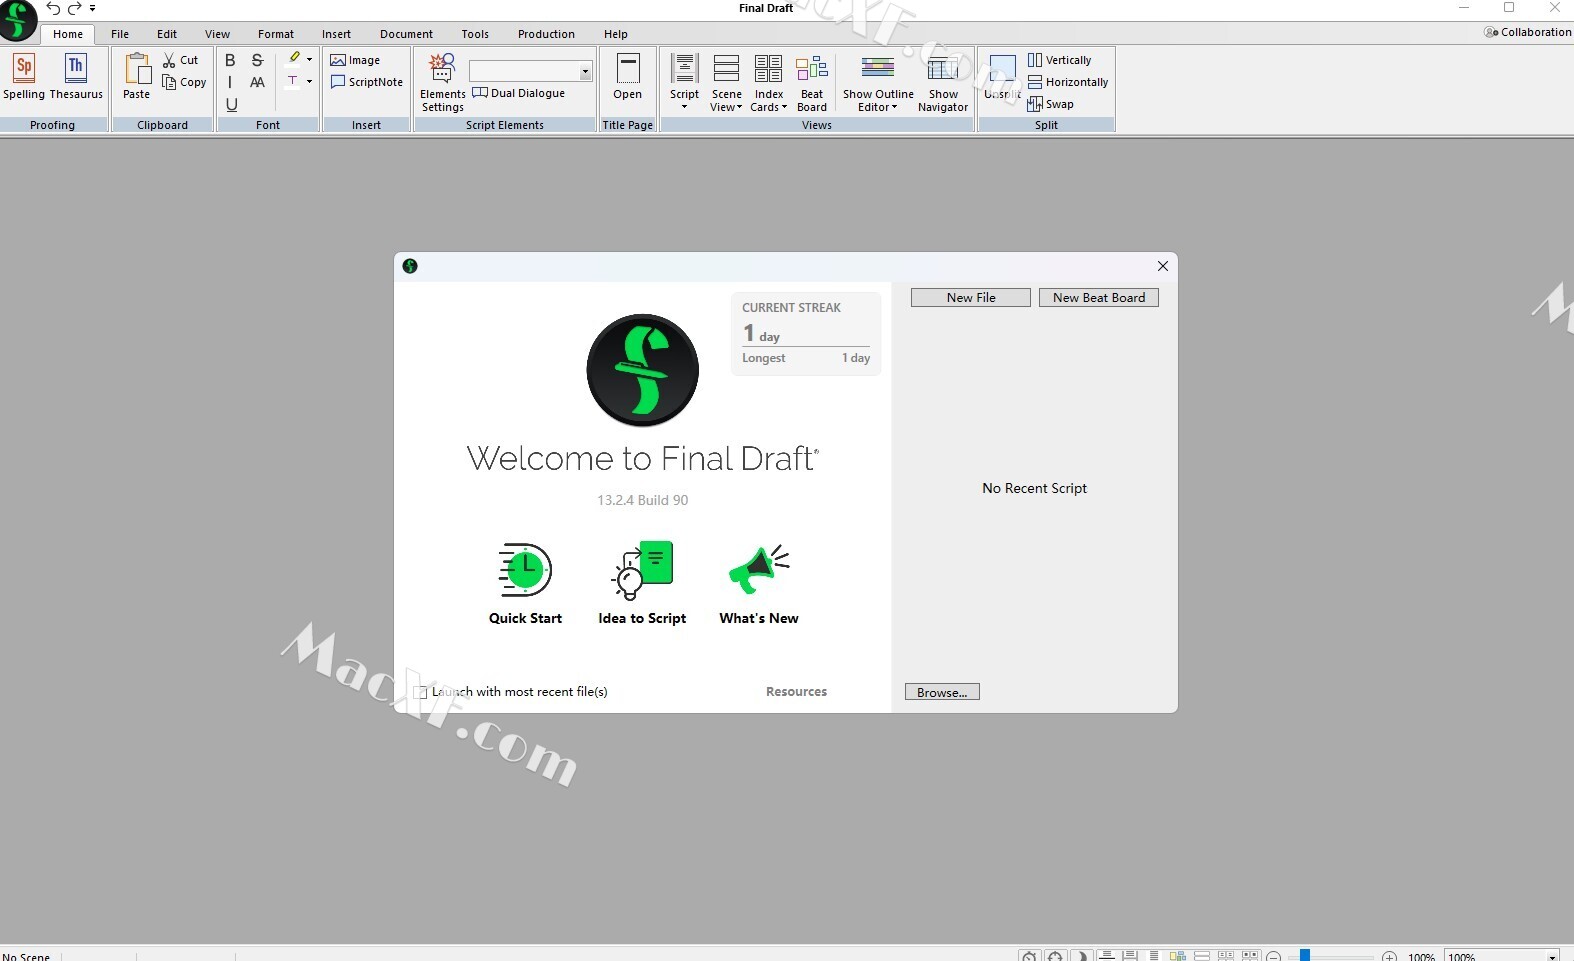Open the View menu
This screenshot has height=961, width=1574.
(x=217, y=34)
